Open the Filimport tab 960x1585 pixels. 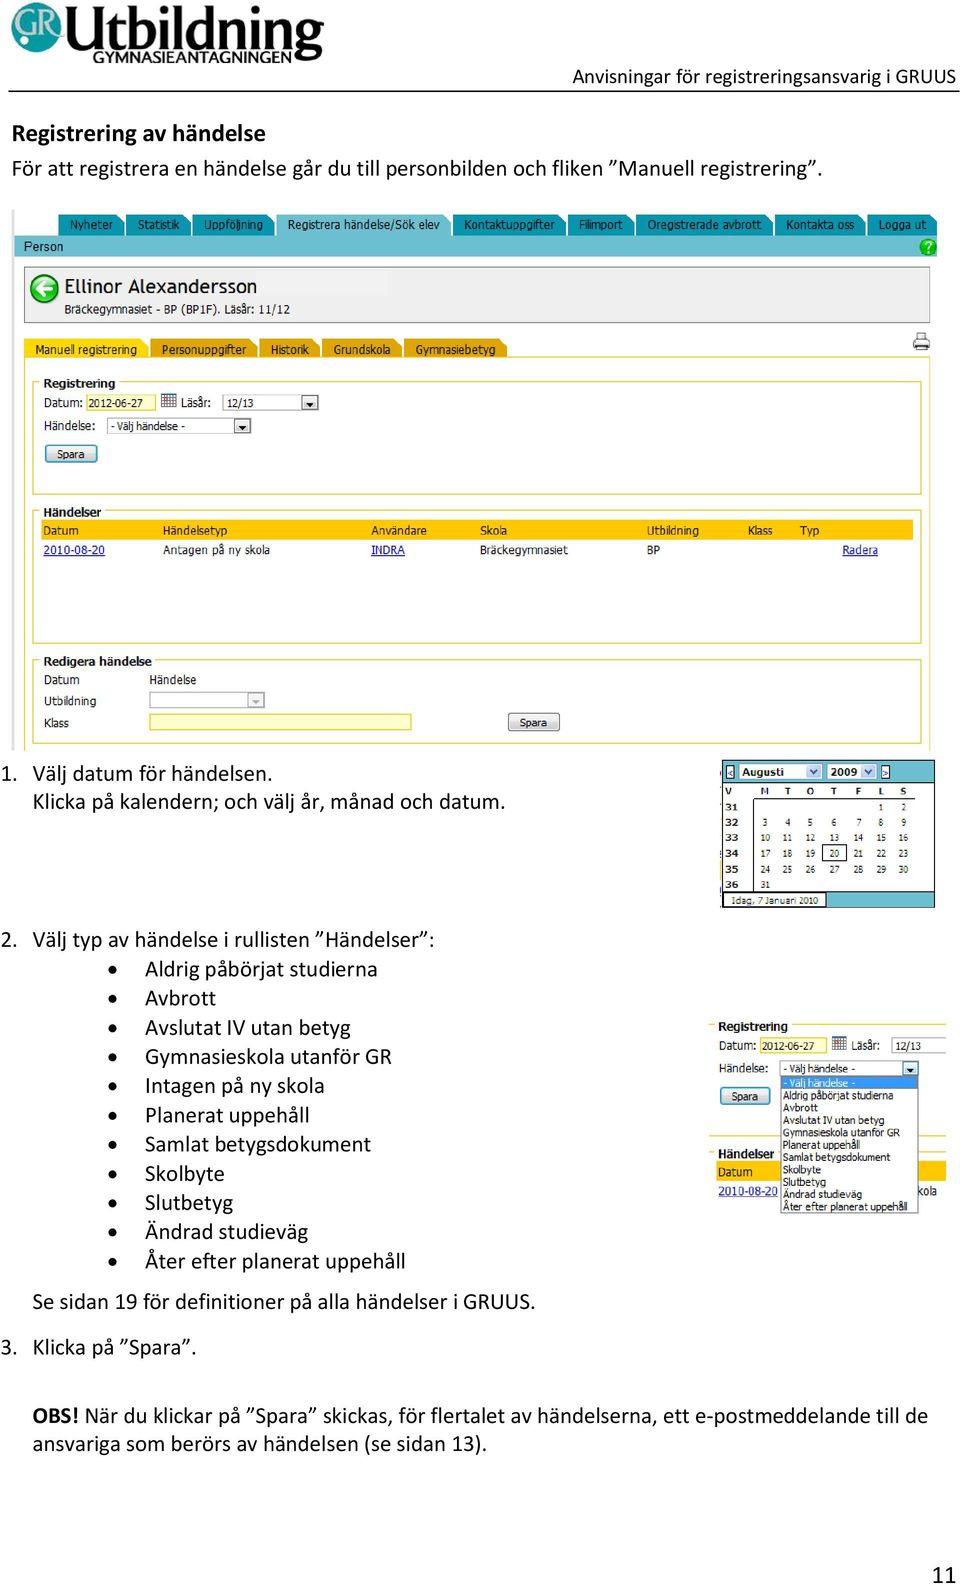point(600,225)
